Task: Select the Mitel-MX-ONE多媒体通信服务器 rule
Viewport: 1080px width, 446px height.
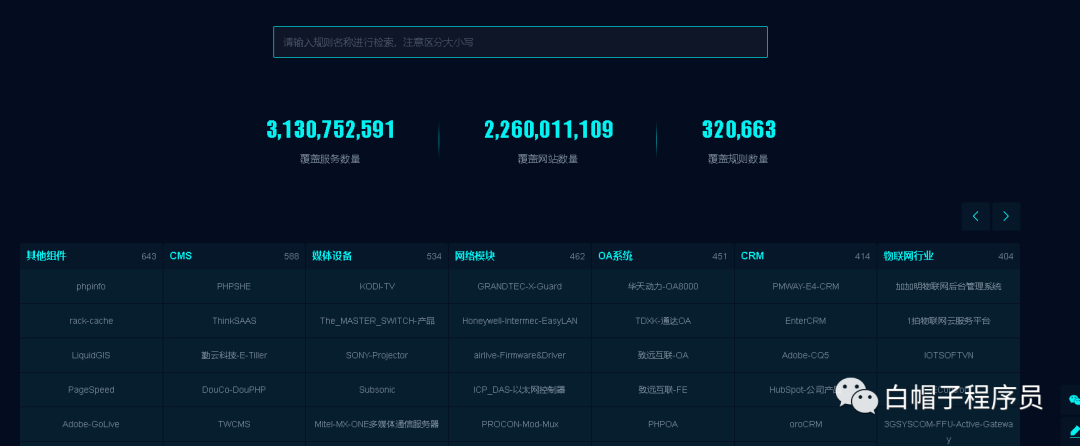Action: 377,424
